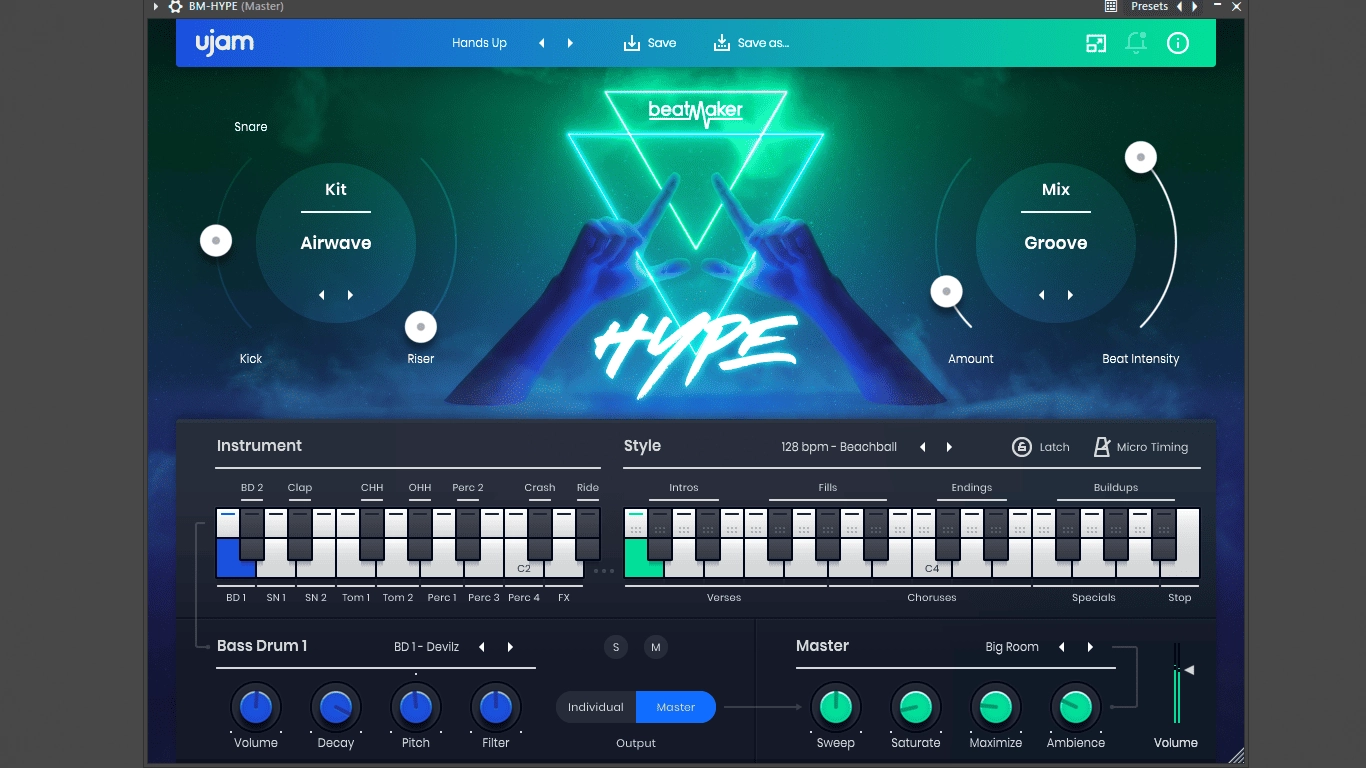Screen dimensions: 1366x768
Task: Select next preset with right arrow by Hands Up
Action: click(570, 43)
